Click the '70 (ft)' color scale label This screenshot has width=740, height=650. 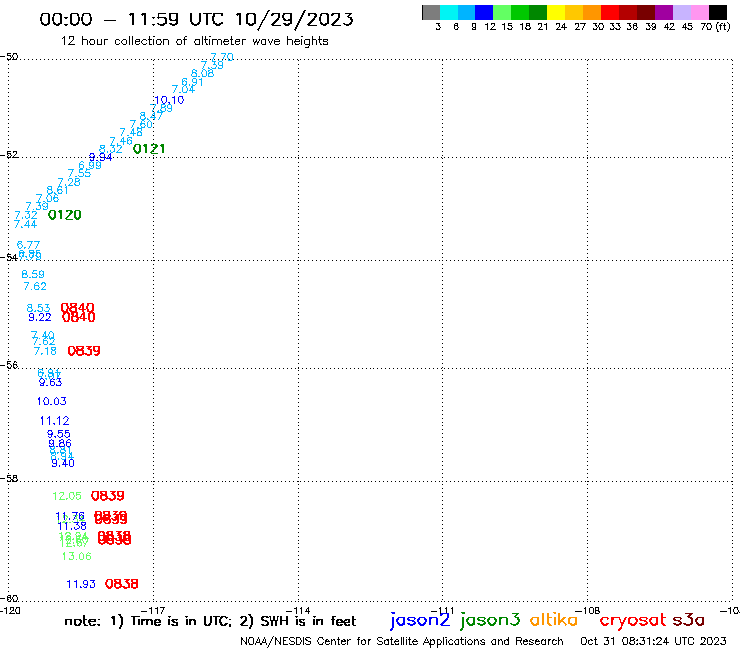click(715, 26)
